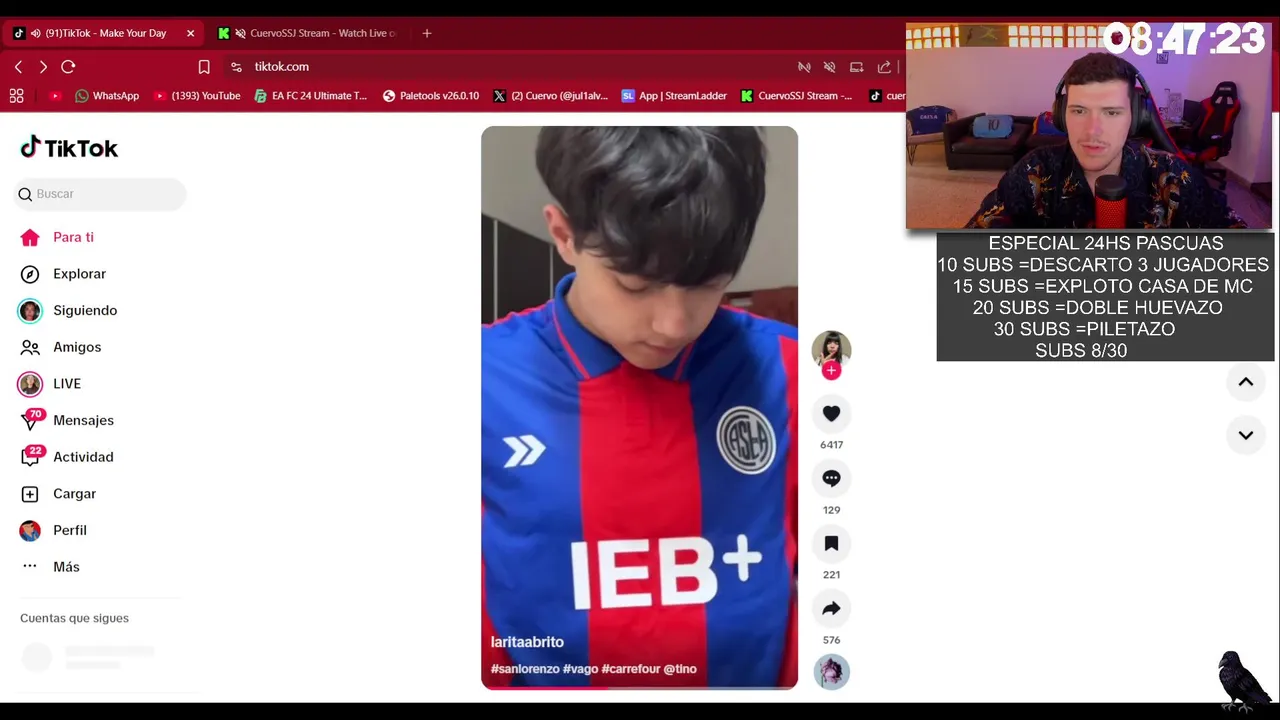
Task: Go to next video with down chevron
Action: [x=1246, y=435]
